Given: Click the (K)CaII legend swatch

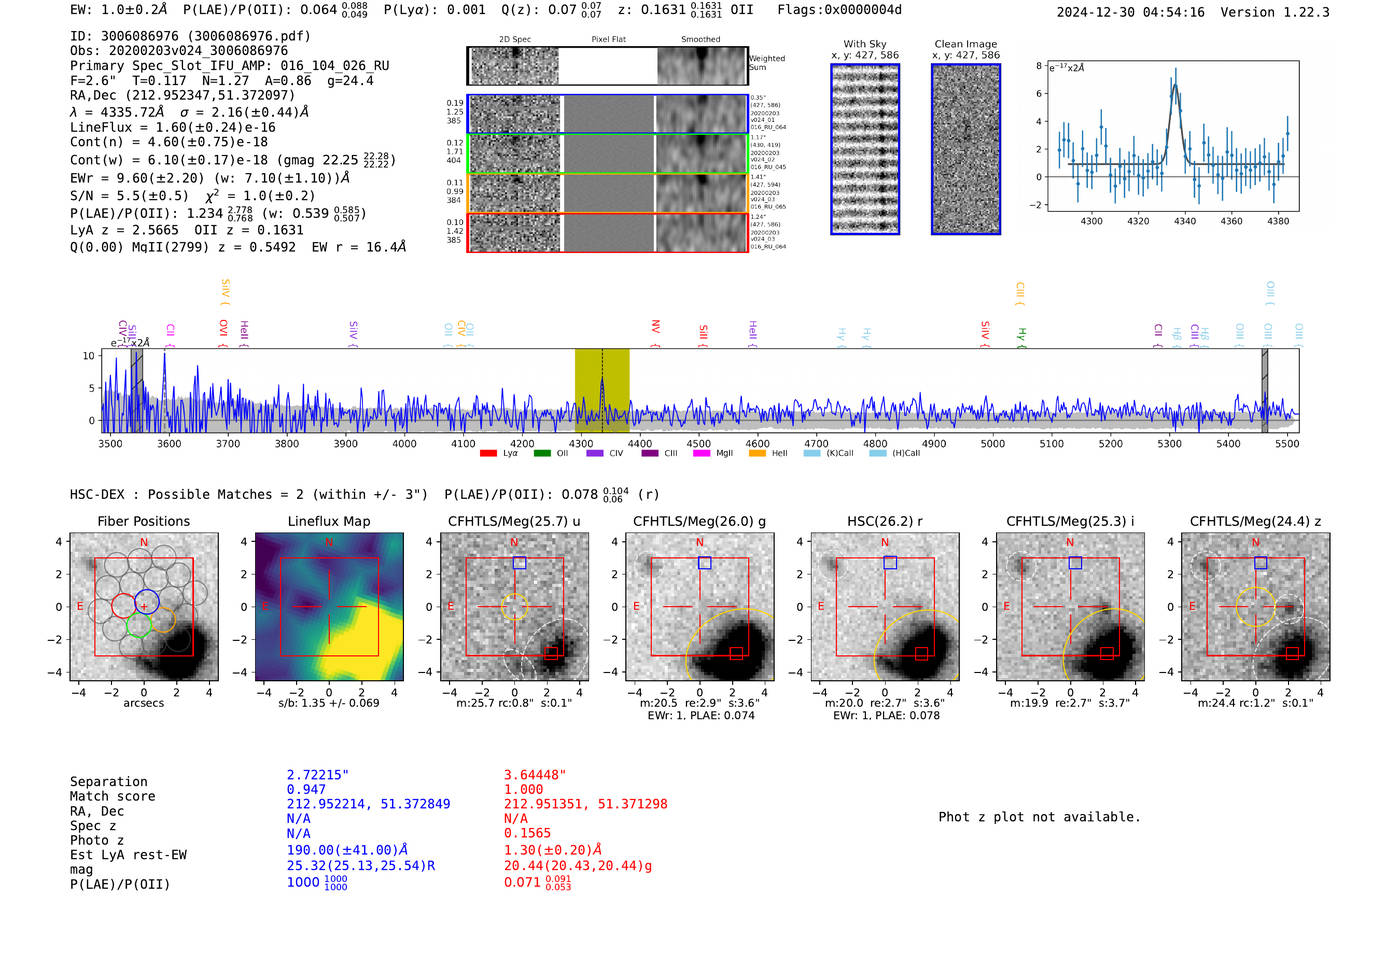Looking at the screenshot, I should [x=812, y=453].
